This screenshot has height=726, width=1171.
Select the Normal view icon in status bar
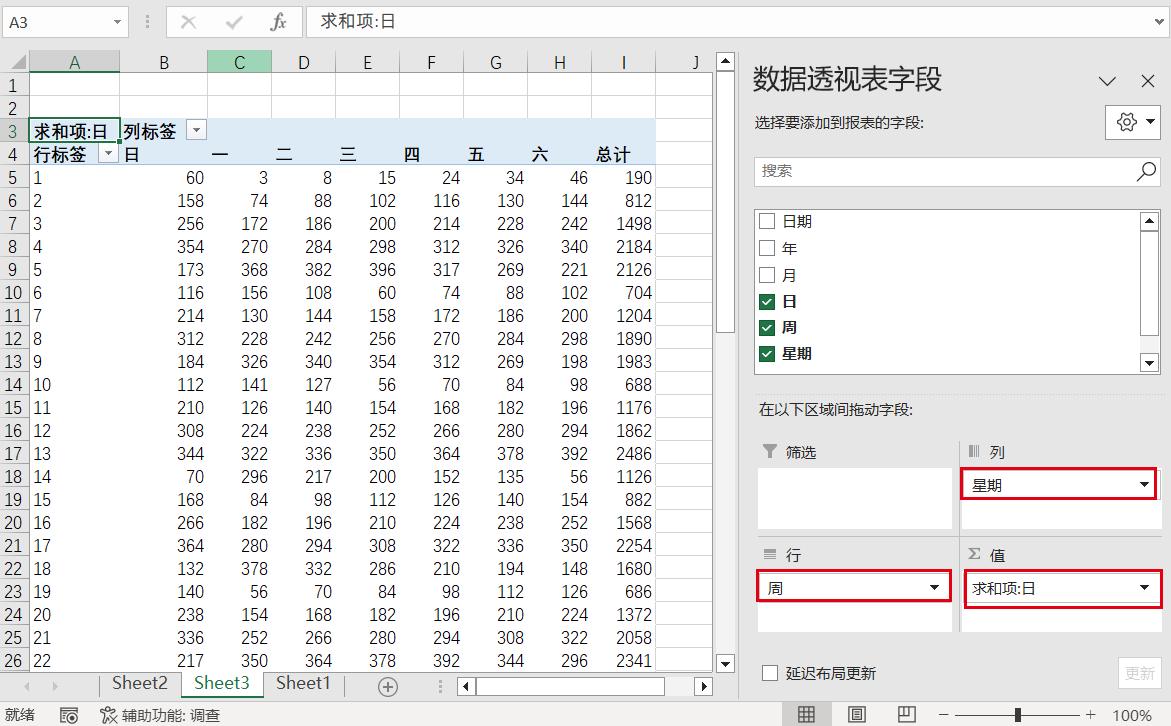coord(807,713)
